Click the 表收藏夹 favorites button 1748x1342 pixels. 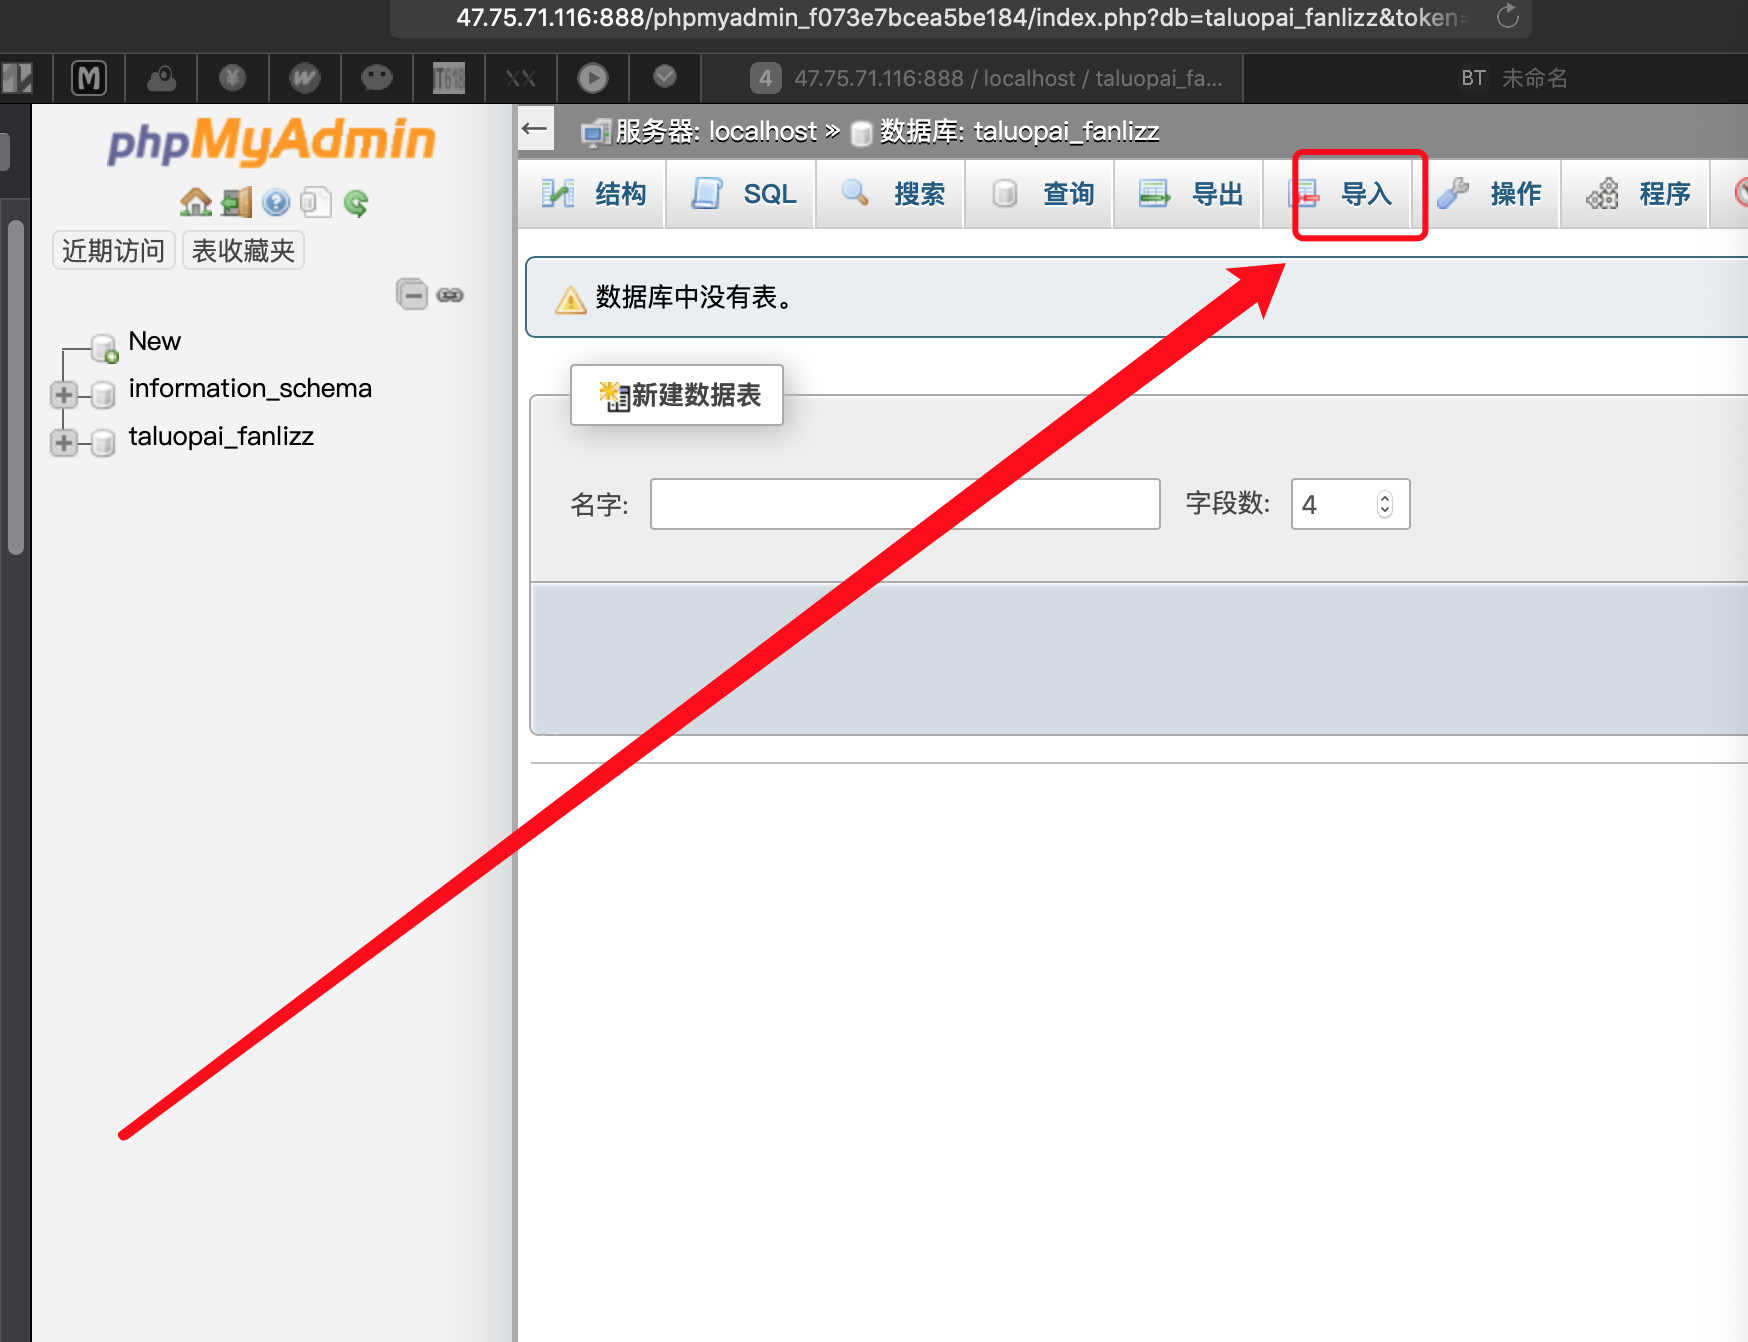click(x=243, y=250)
